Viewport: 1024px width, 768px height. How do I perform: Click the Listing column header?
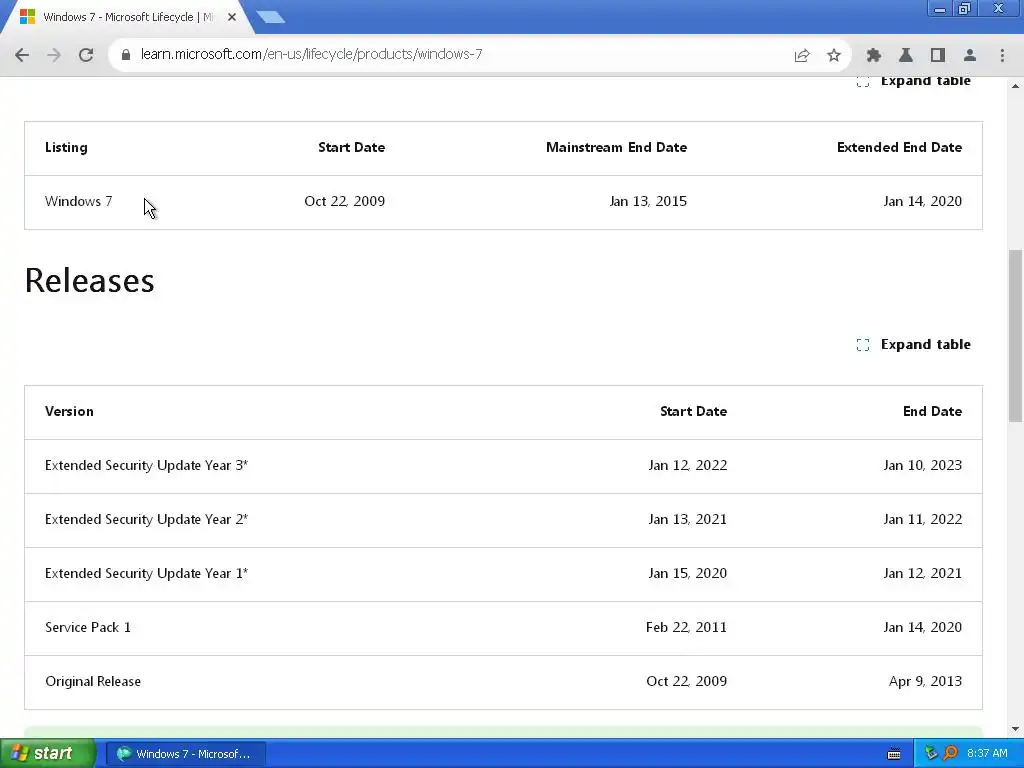click(x=66, y=147)
